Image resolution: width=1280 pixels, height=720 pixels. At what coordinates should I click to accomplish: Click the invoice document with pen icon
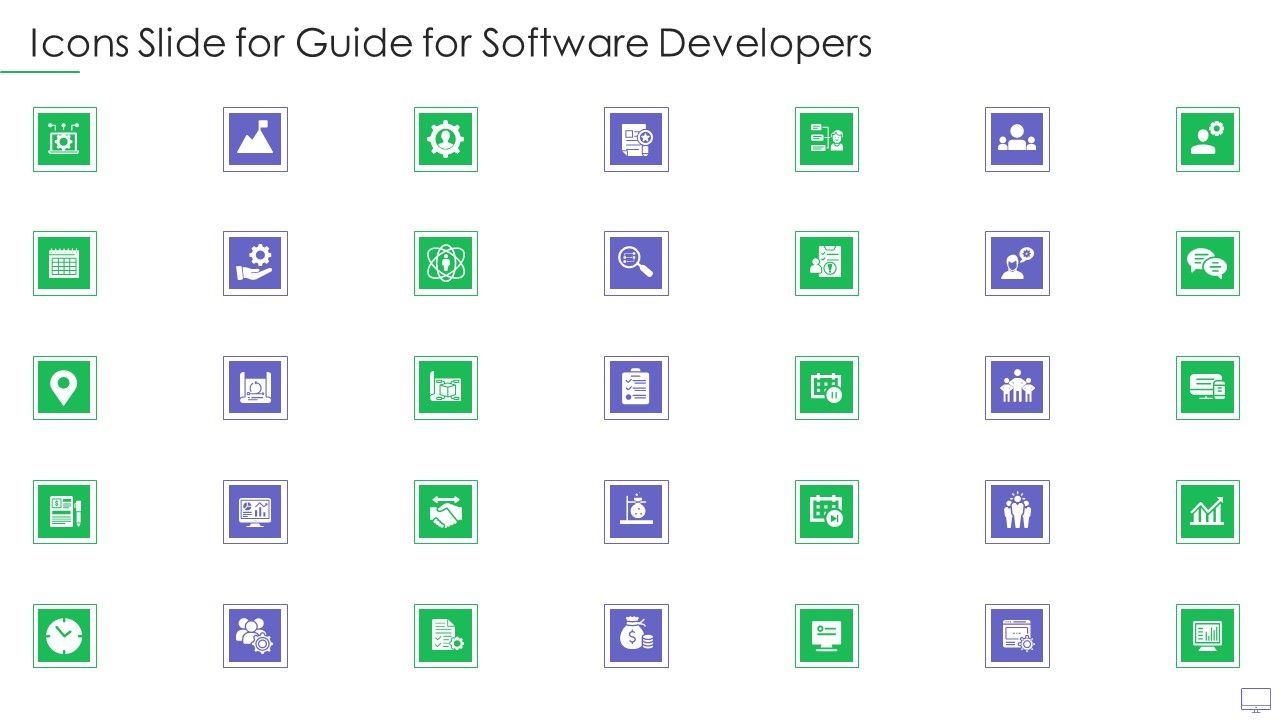65,512
